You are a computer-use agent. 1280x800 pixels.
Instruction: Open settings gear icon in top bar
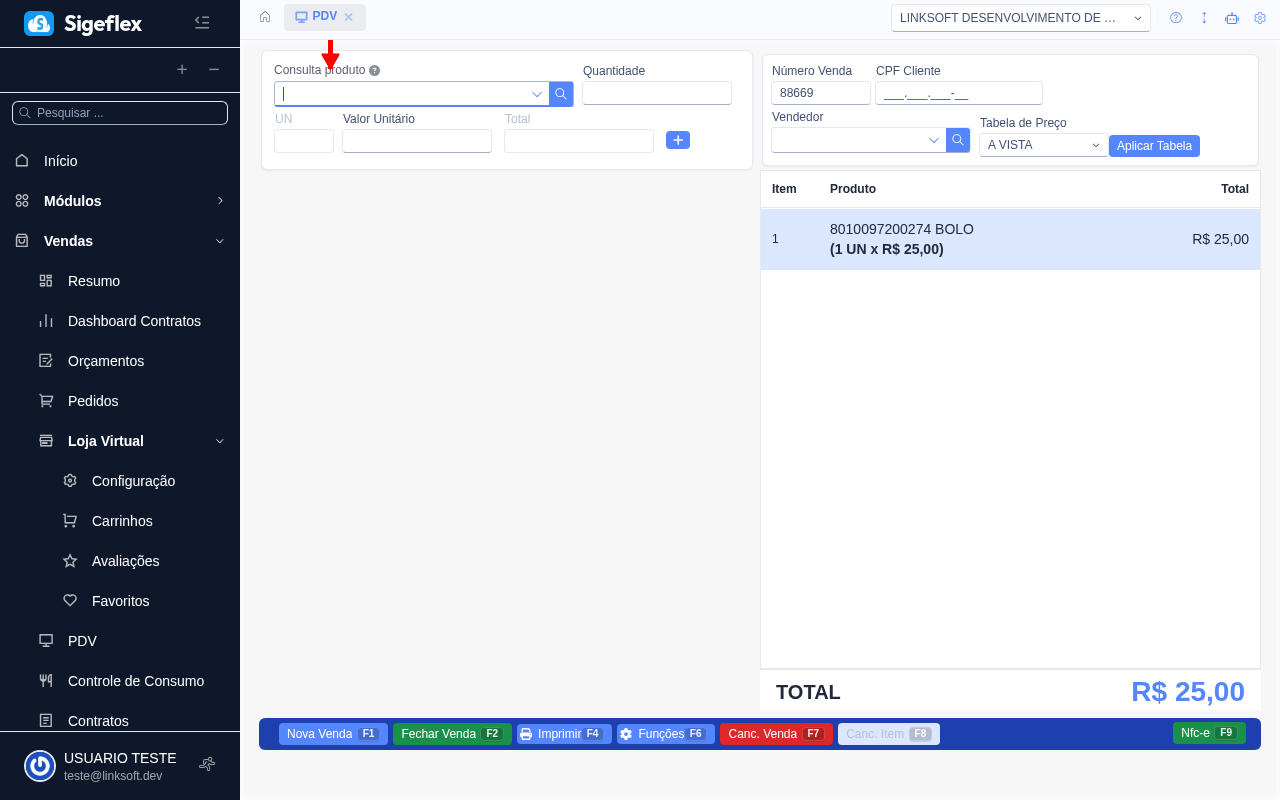(x=1260, y=18)
